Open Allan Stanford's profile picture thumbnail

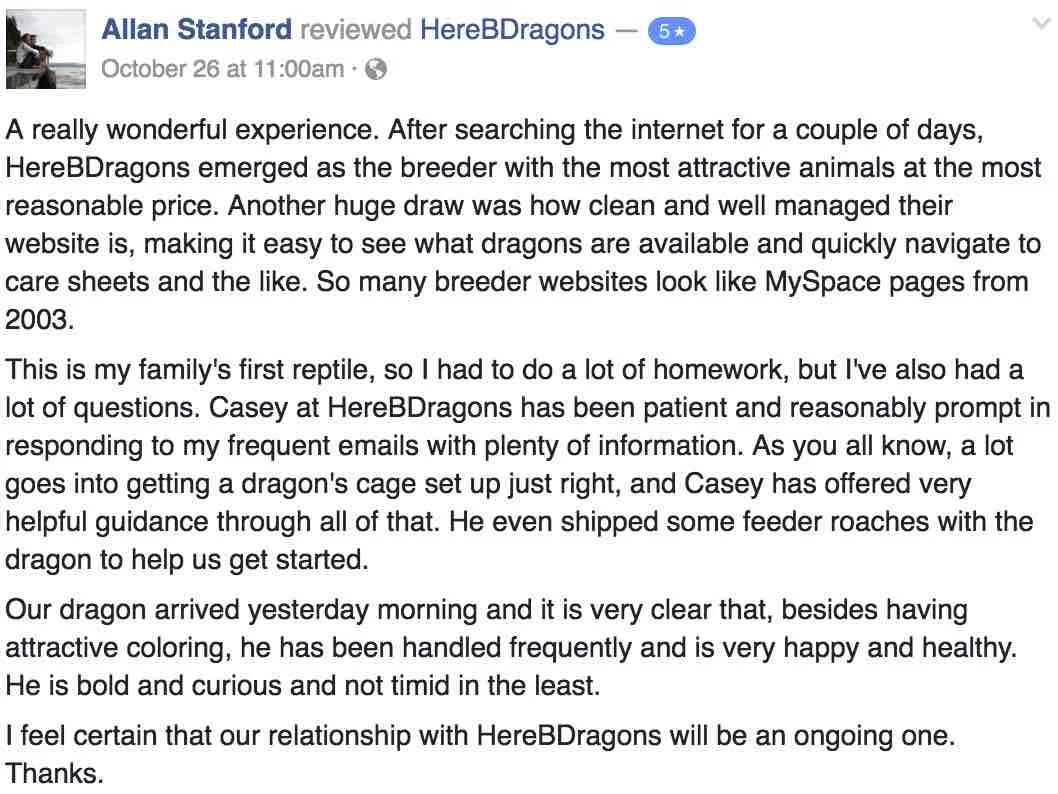coord(46,49)
